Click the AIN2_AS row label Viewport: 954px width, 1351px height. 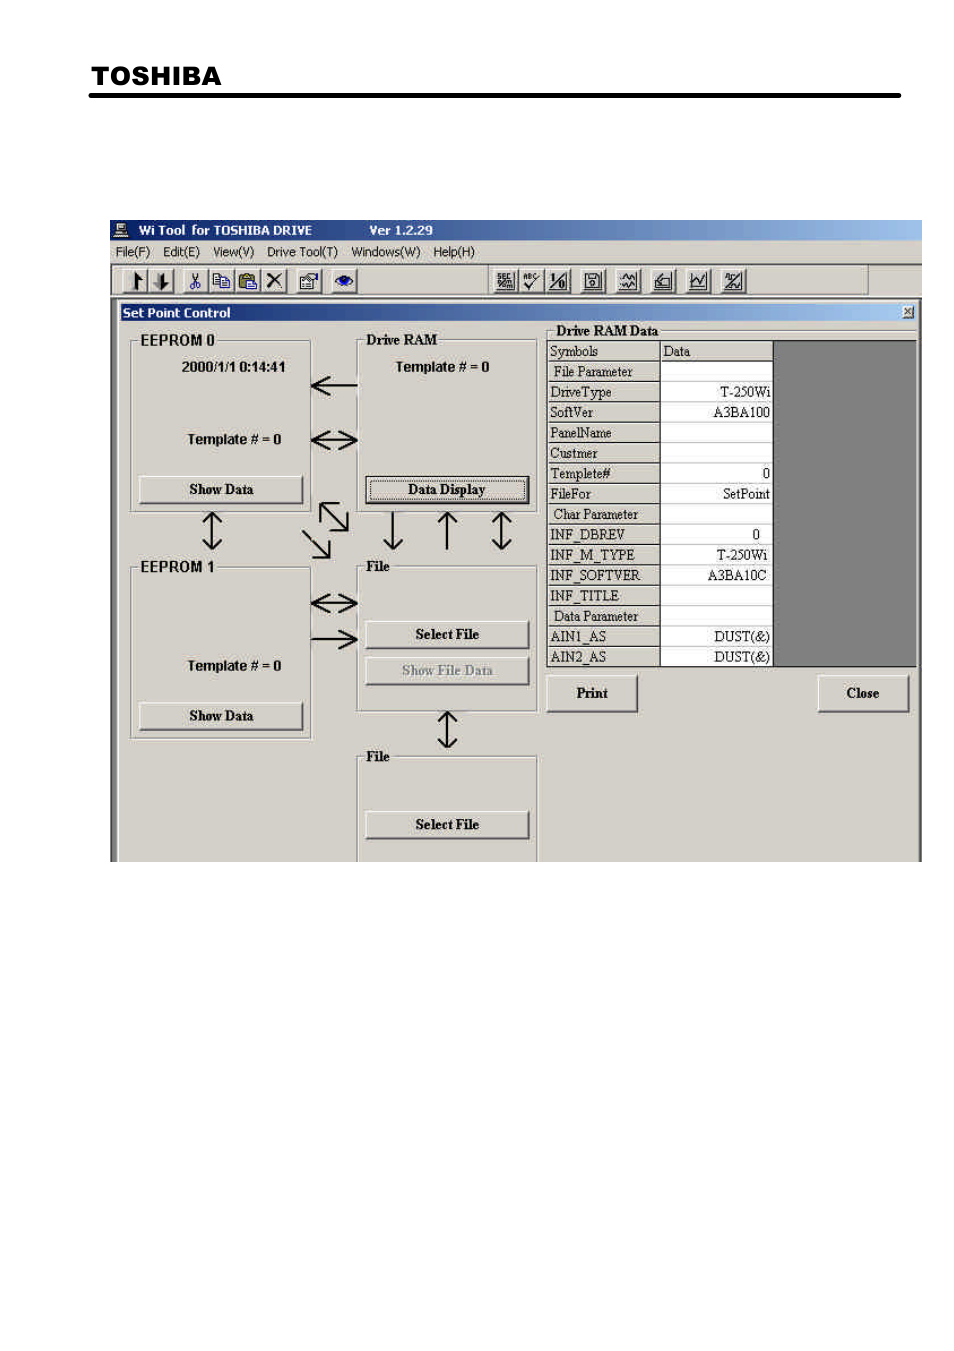pos(603,657)
